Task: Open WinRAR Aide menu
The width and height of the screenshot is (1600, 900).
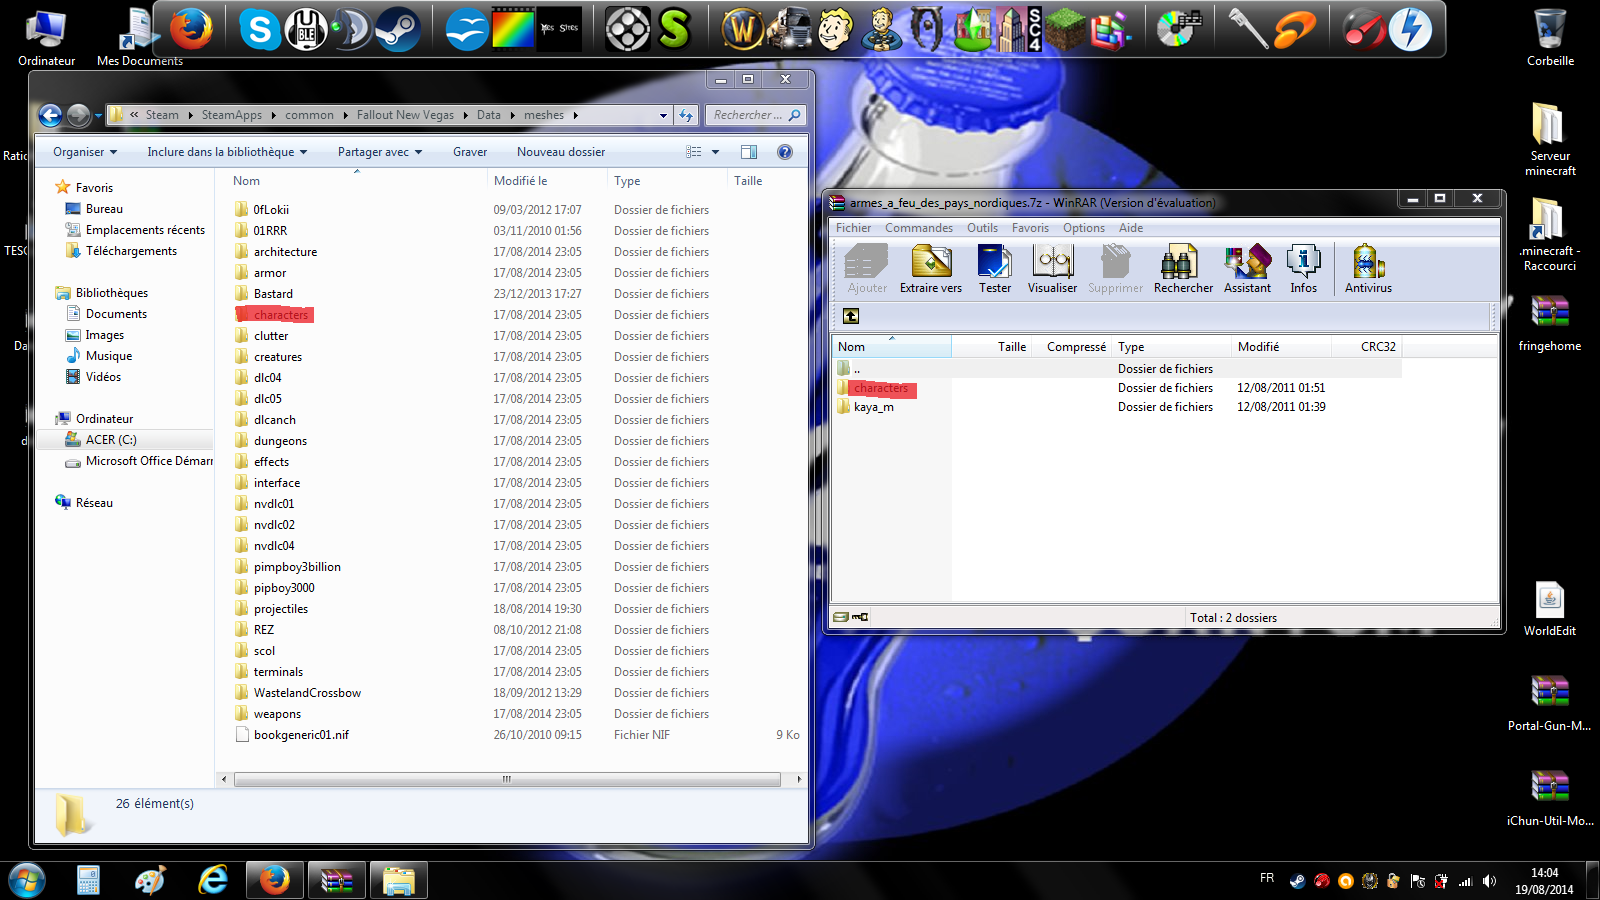Action: pos(1131,228)
